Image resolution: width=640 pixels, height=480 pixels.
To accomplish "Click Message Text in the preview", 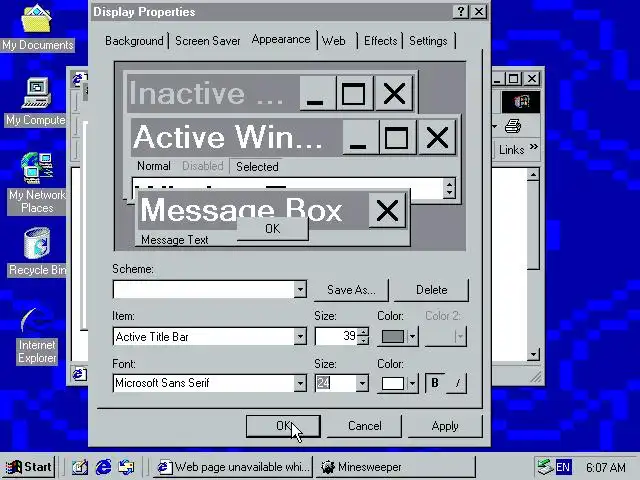I will 175,240.
